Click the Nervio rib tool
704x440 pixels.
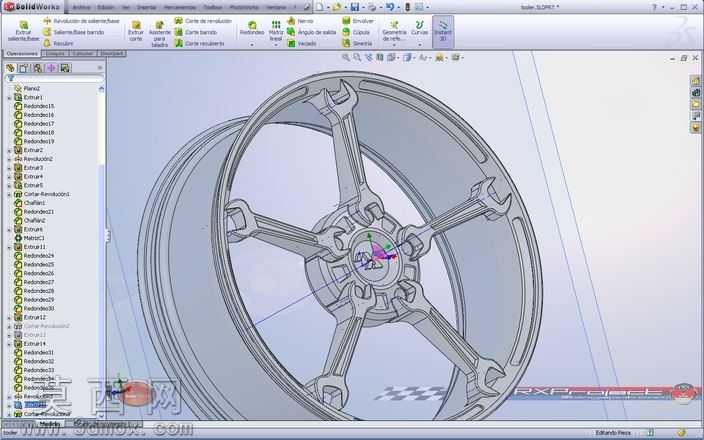coord(300,21)
